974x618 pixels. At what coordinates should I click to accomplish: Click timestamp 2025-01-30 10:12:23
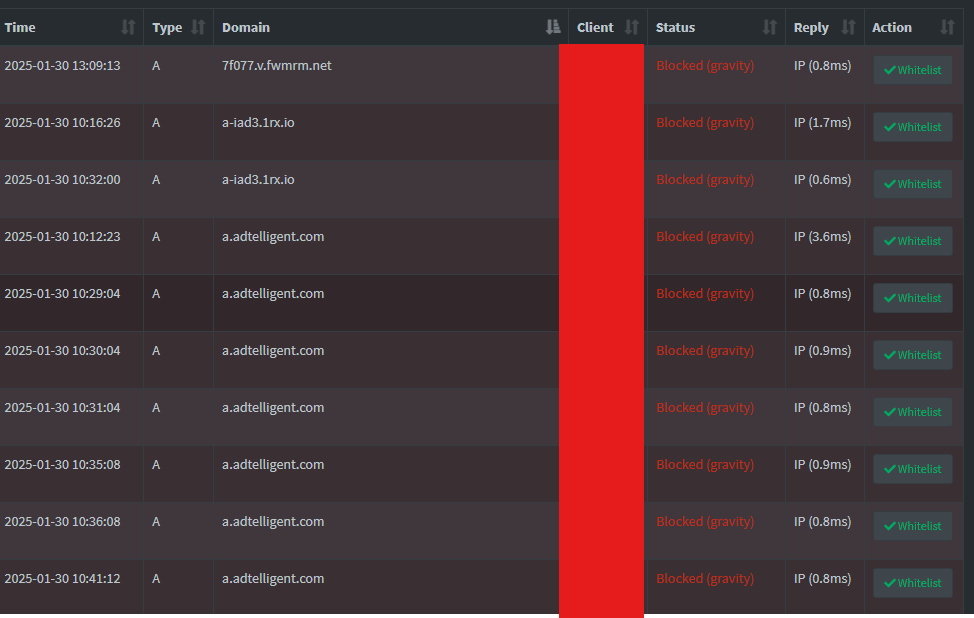pyautogui.click(x=62, y=237)
